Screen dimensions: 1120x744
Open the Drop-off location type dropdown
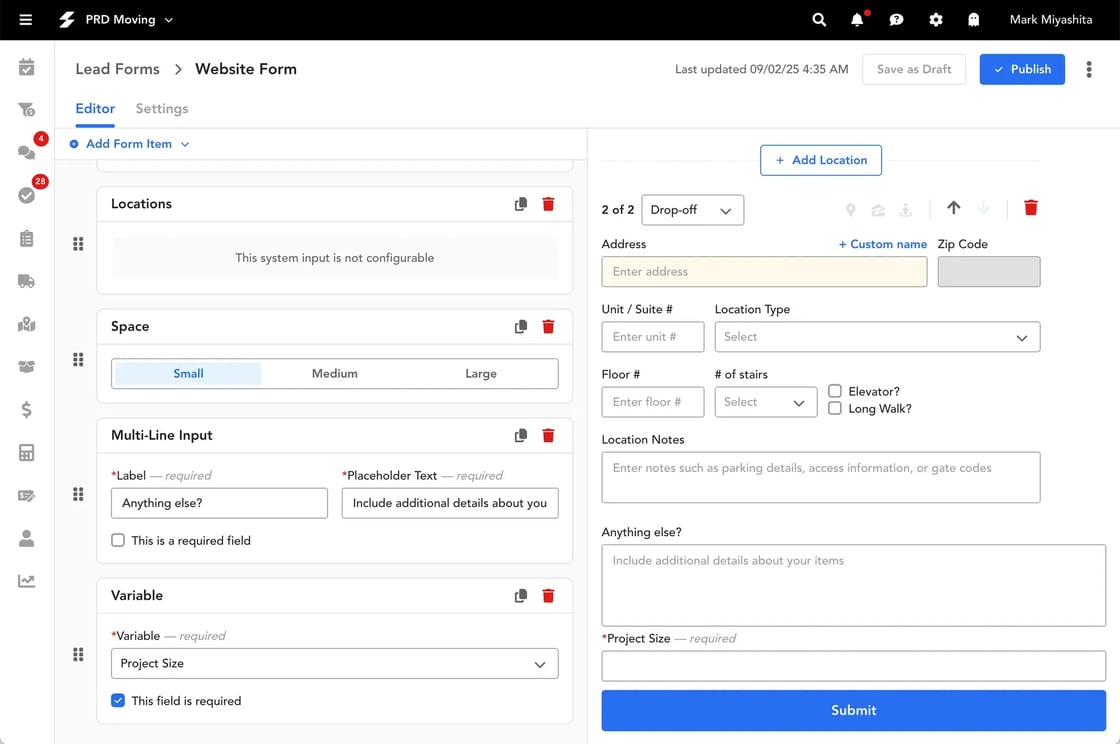[692, 210]
